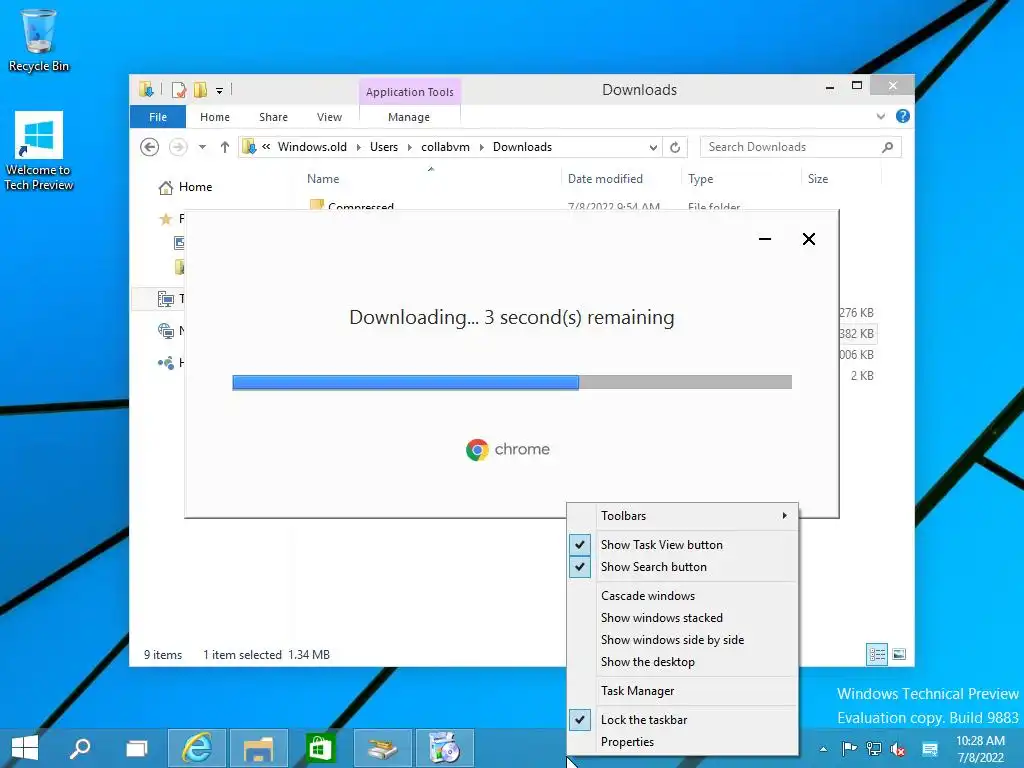Go up one folder level arrow

(225, 147)
